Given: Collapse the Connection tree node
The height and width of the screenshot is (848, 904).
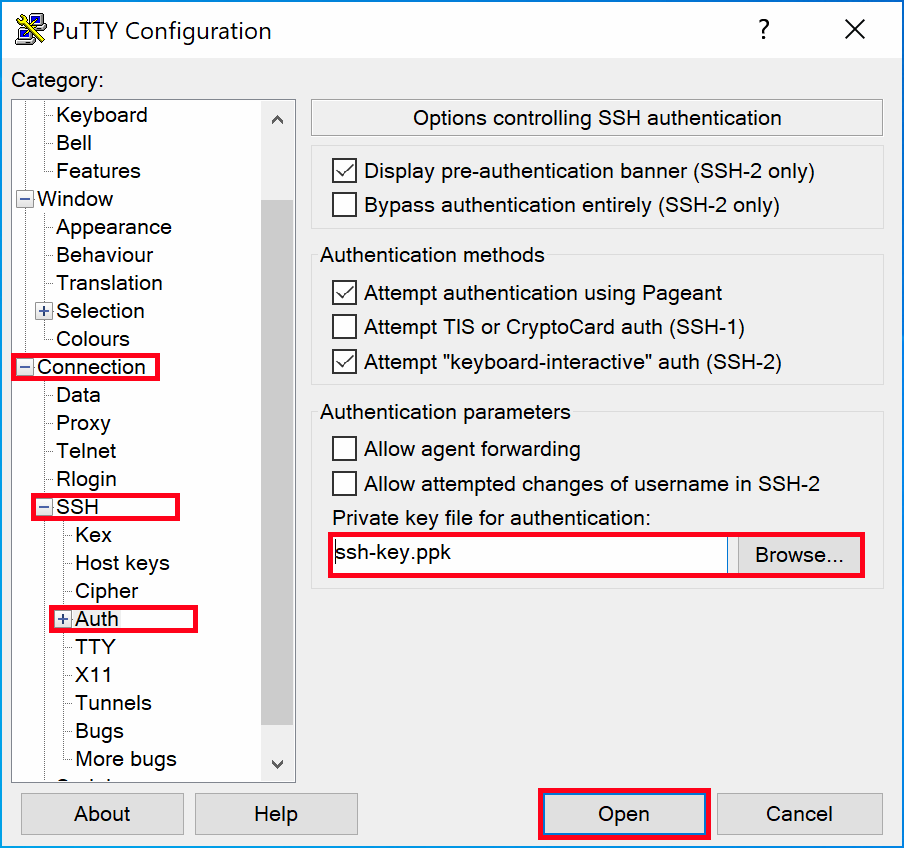Looking at the screenshot, I should point(25,367).
